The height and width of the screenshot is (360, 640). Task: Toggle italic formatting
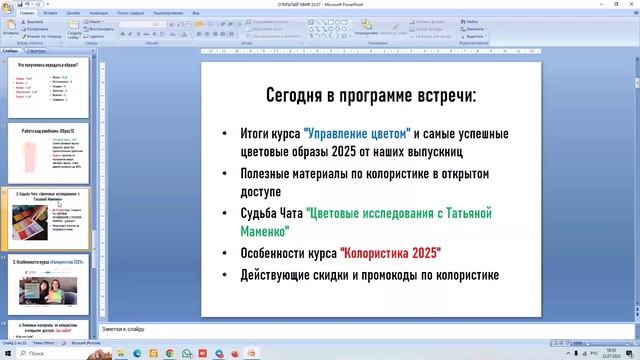[130, 34]
